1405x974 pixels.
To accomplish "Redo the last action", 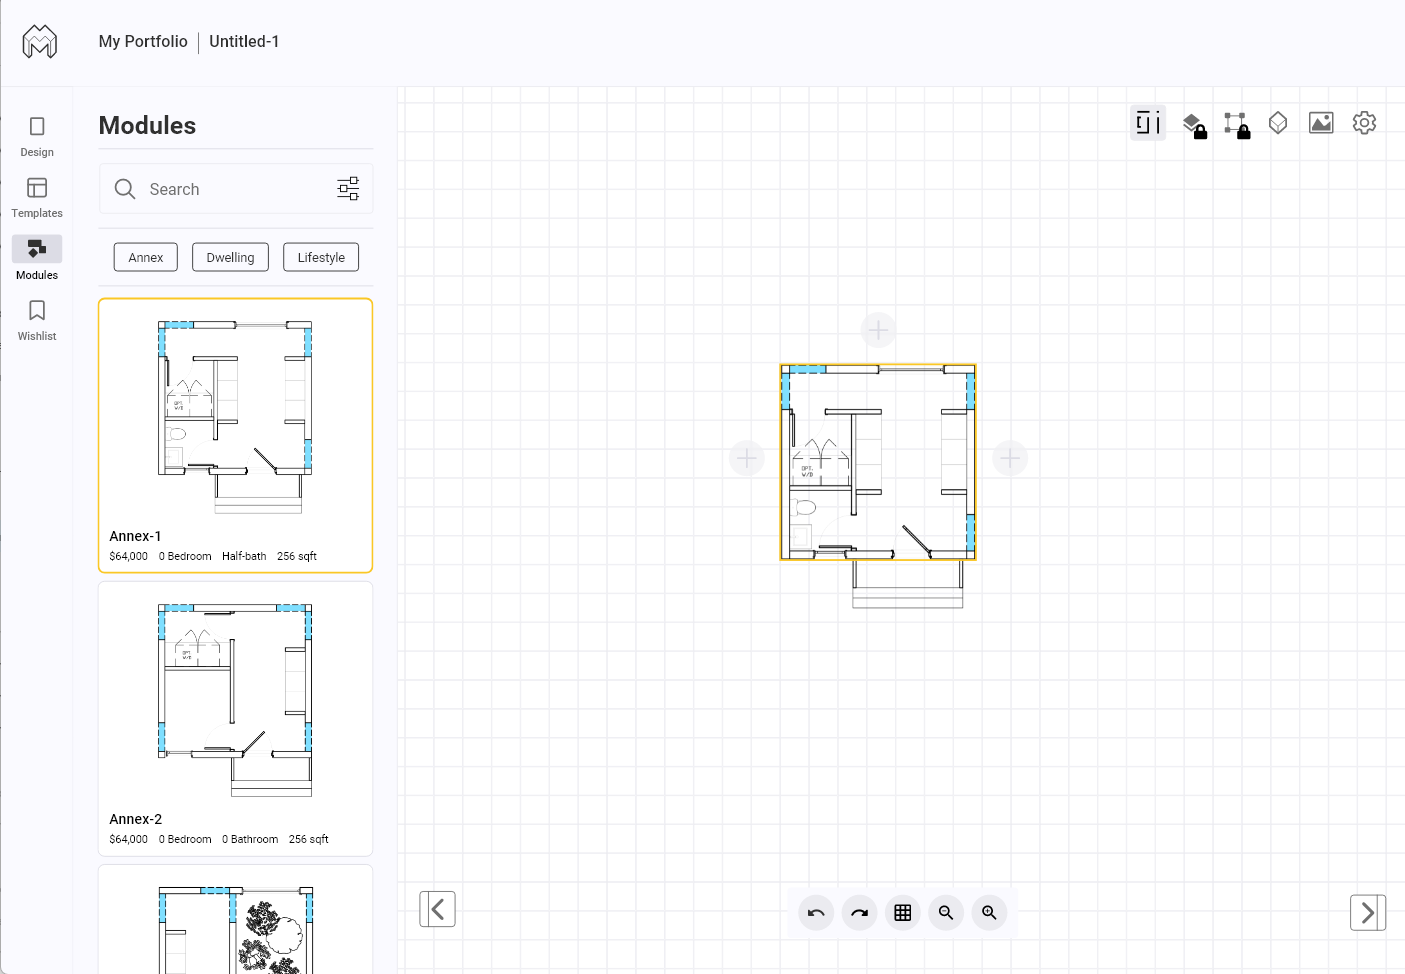I will click(859, 912).
